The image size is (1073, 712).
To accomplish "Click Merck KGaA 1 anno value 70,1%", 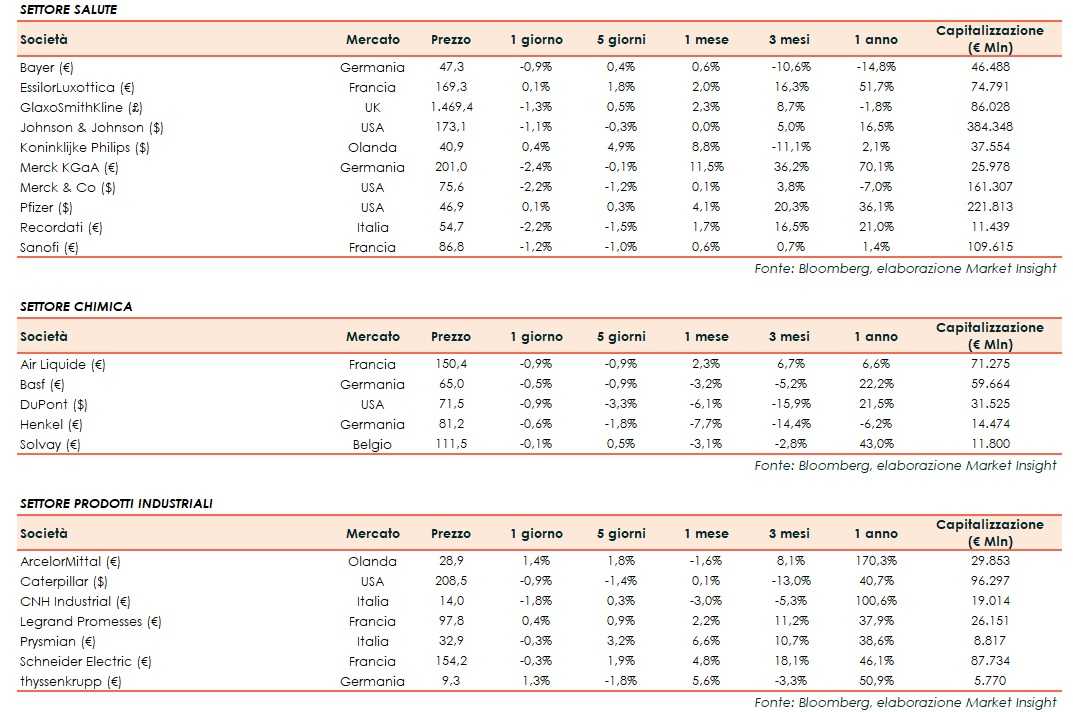I will pyautogui.click(x=875, y=167).
